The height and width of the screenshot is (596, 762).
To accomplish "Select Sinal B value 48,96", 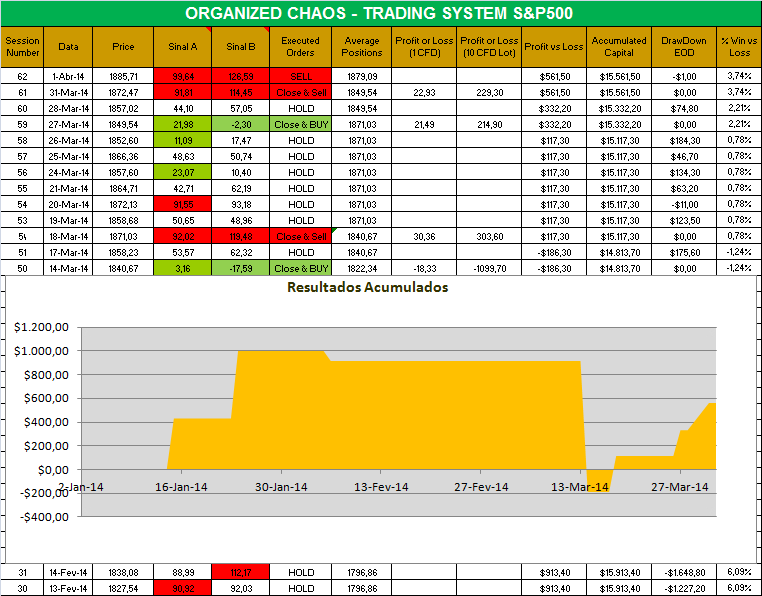I will click(x=241, y=221).
